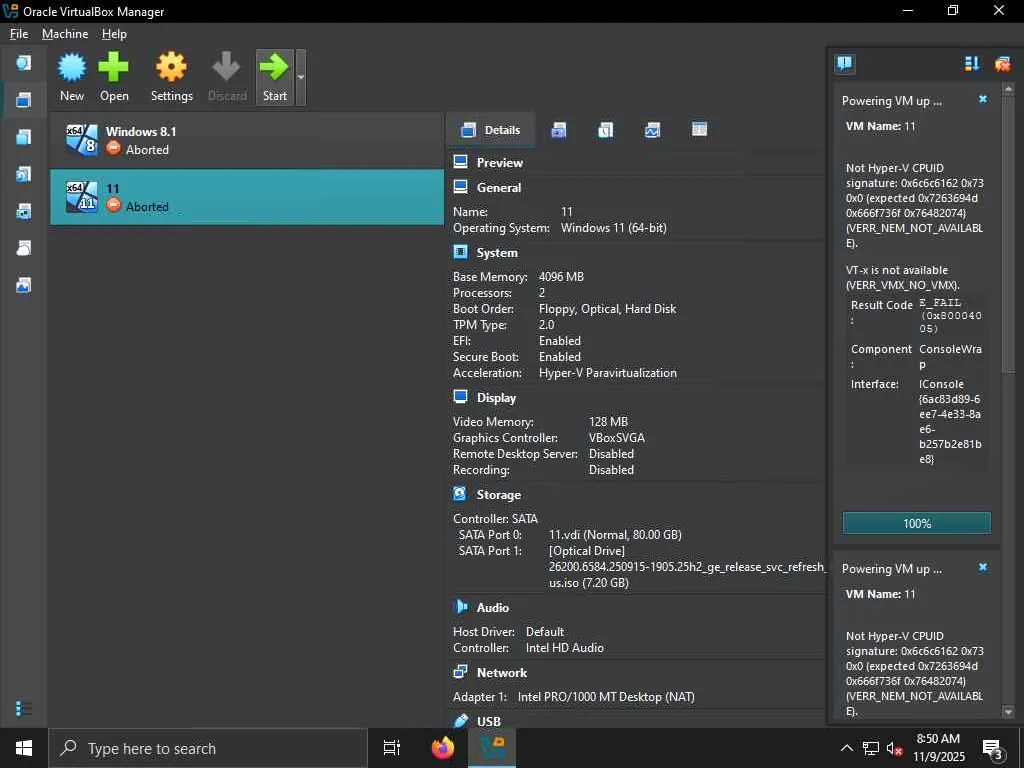Open the Windows Start menu

pyautogui.click(x=24, y=748)
